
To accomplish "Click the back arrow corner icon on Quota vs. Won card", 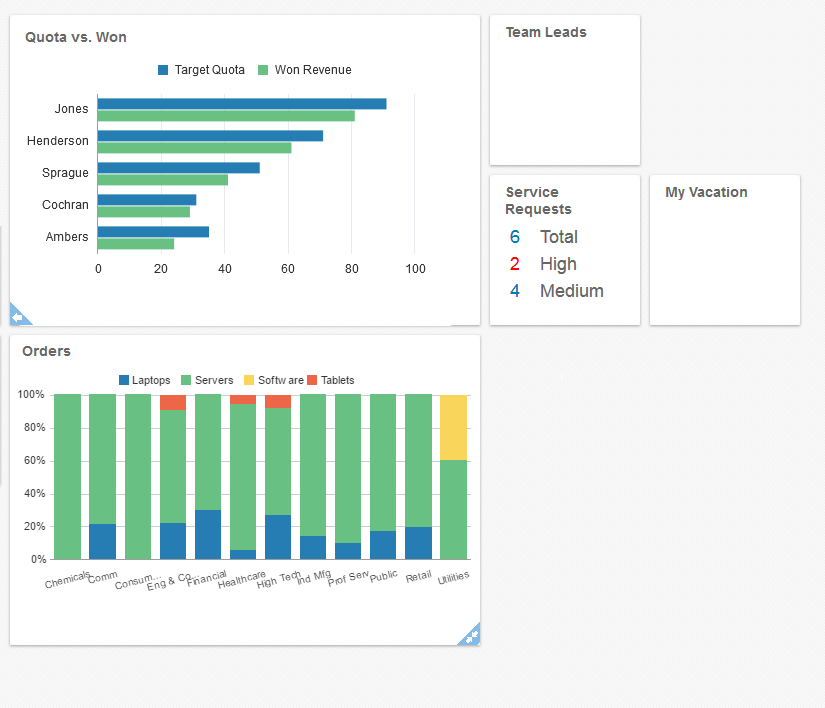I will 18,316.
